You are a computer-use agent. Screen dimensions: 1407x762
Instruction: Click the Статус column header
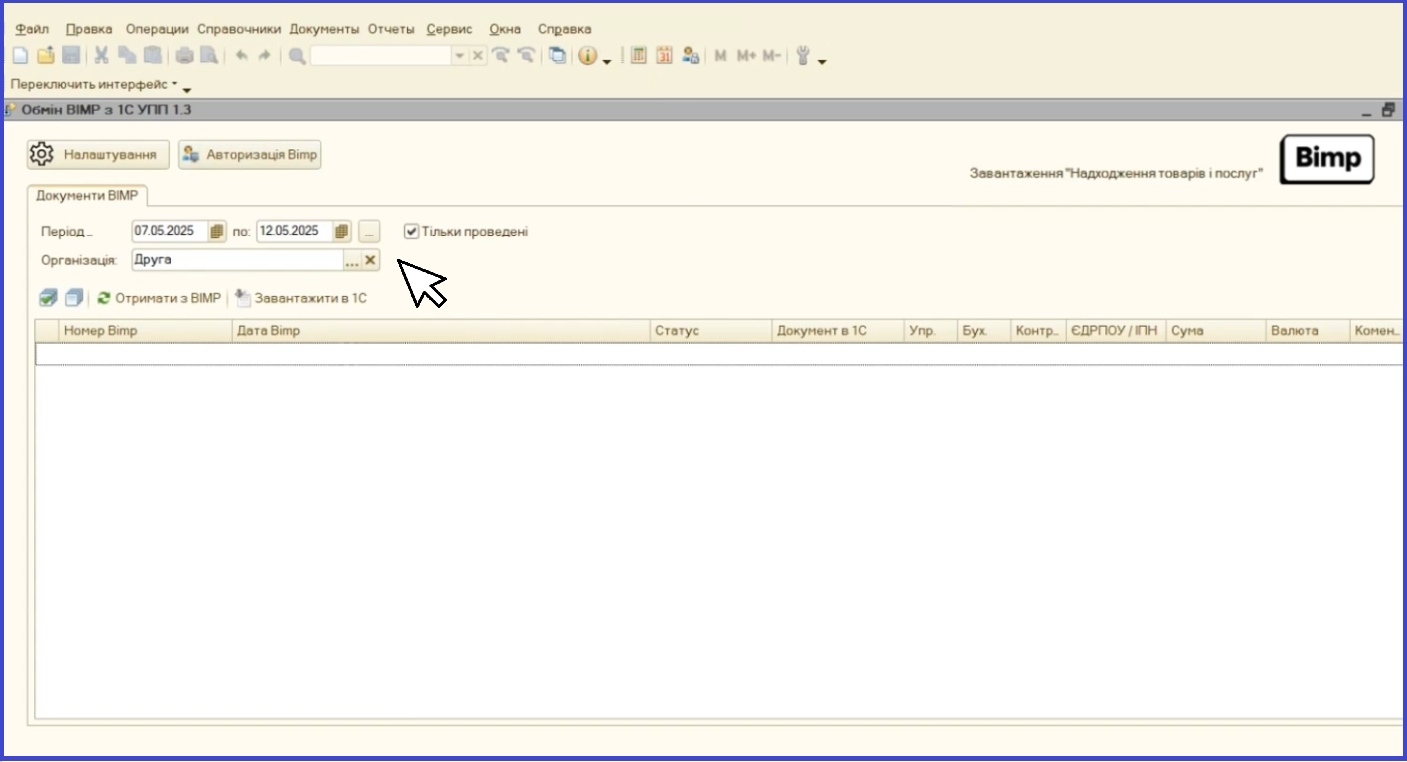[711, 331]
